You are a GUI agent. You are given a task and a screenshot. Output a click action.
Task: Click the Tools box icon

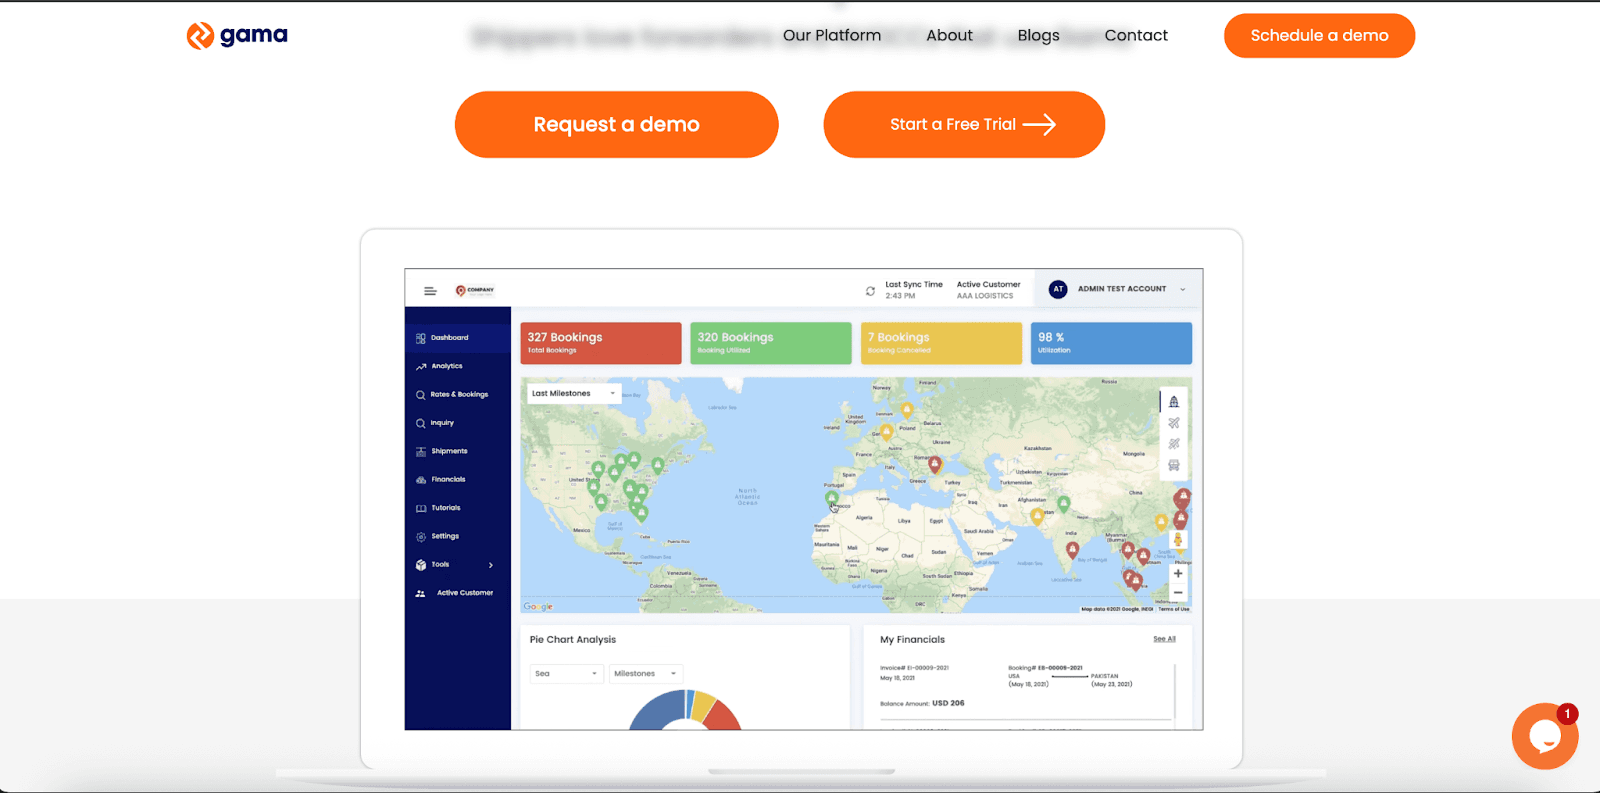click(421, 565)
